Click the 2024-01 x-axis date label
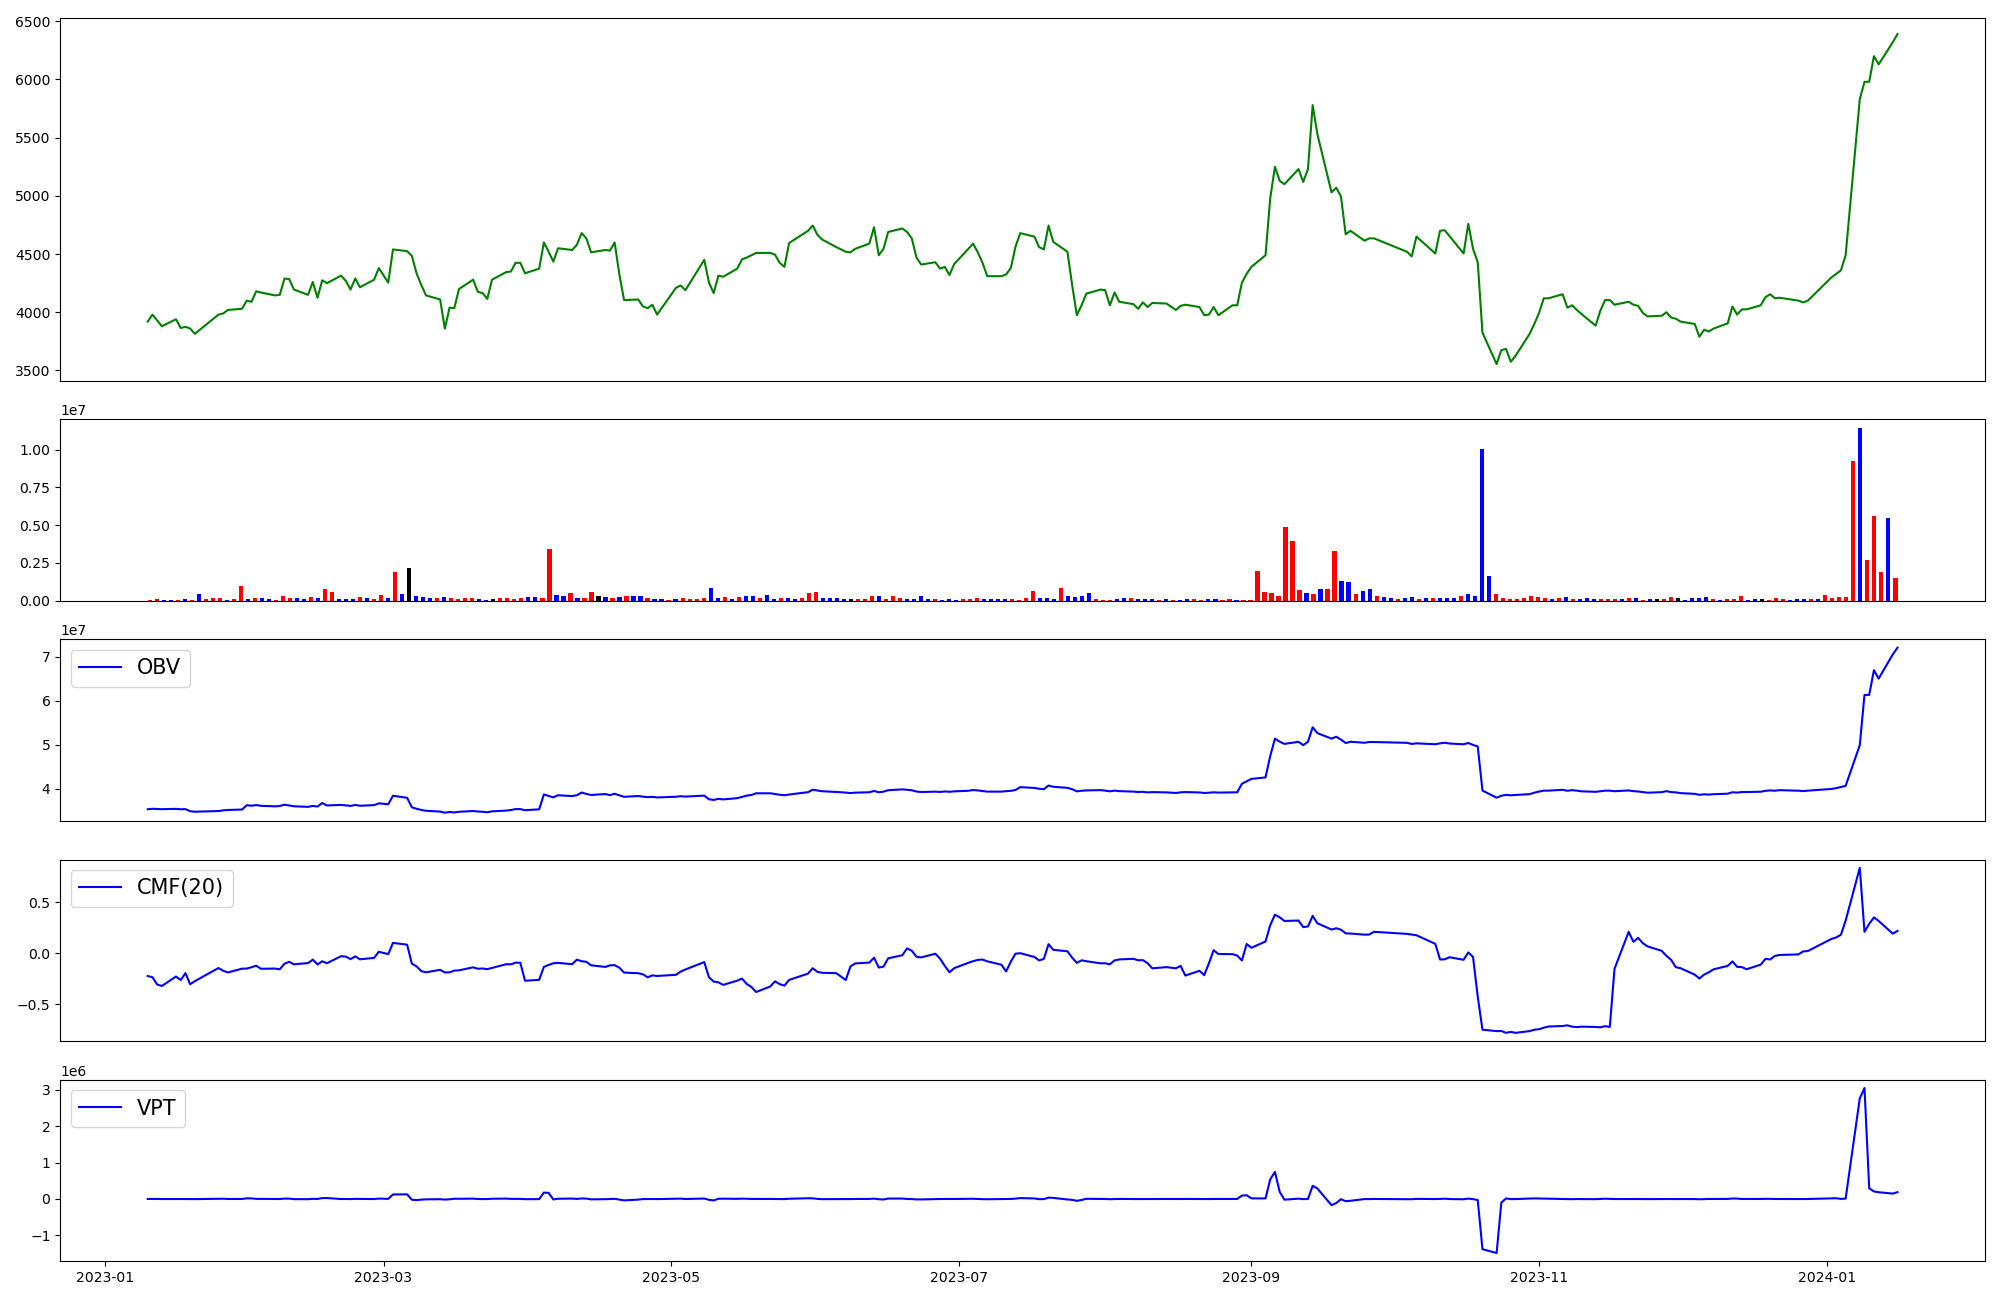Image resolution: width=2000 pixels, height=1300 pixels. [1827, 1277]
